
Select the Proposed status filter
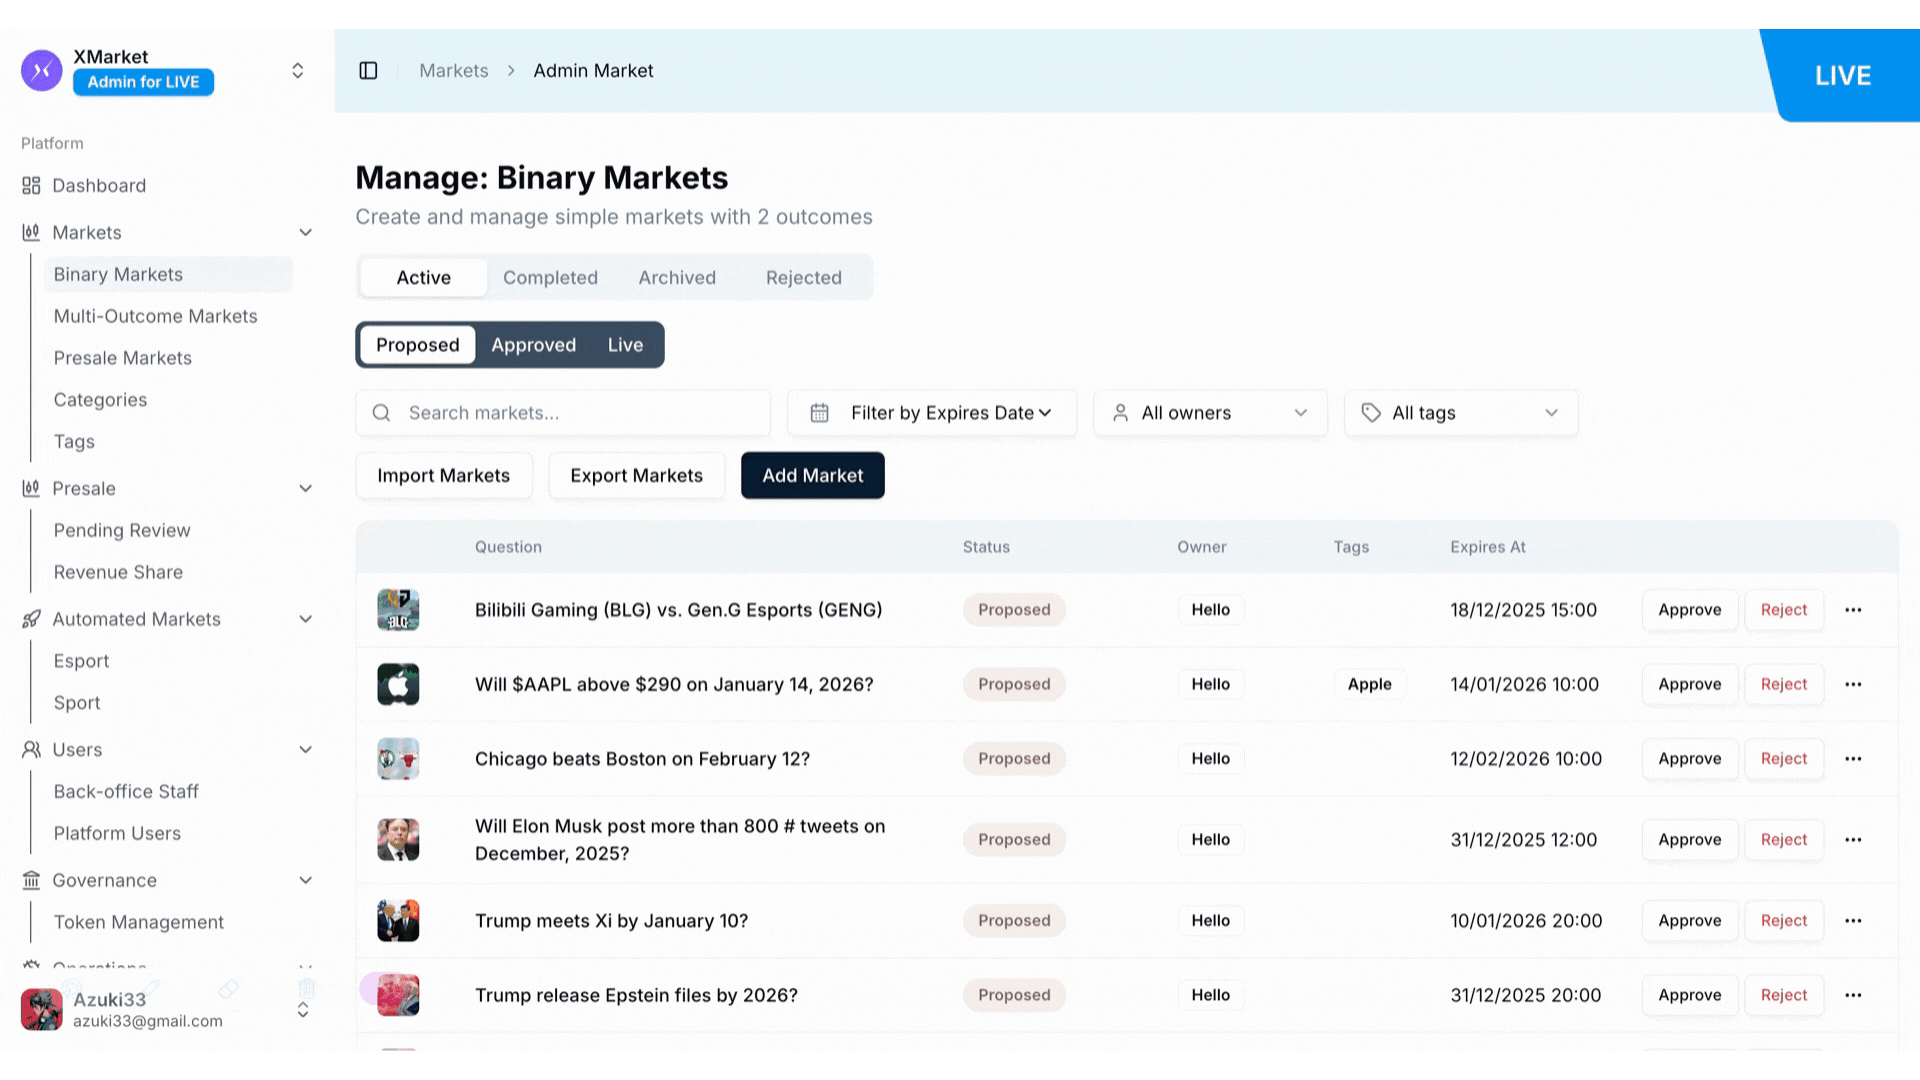coord(417,345)
